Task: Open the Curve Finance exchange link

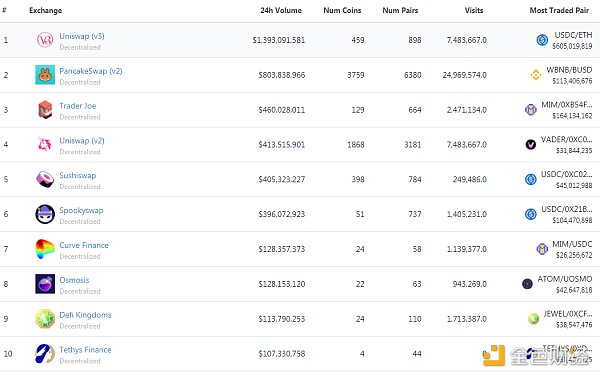Action: pos(84,245)
